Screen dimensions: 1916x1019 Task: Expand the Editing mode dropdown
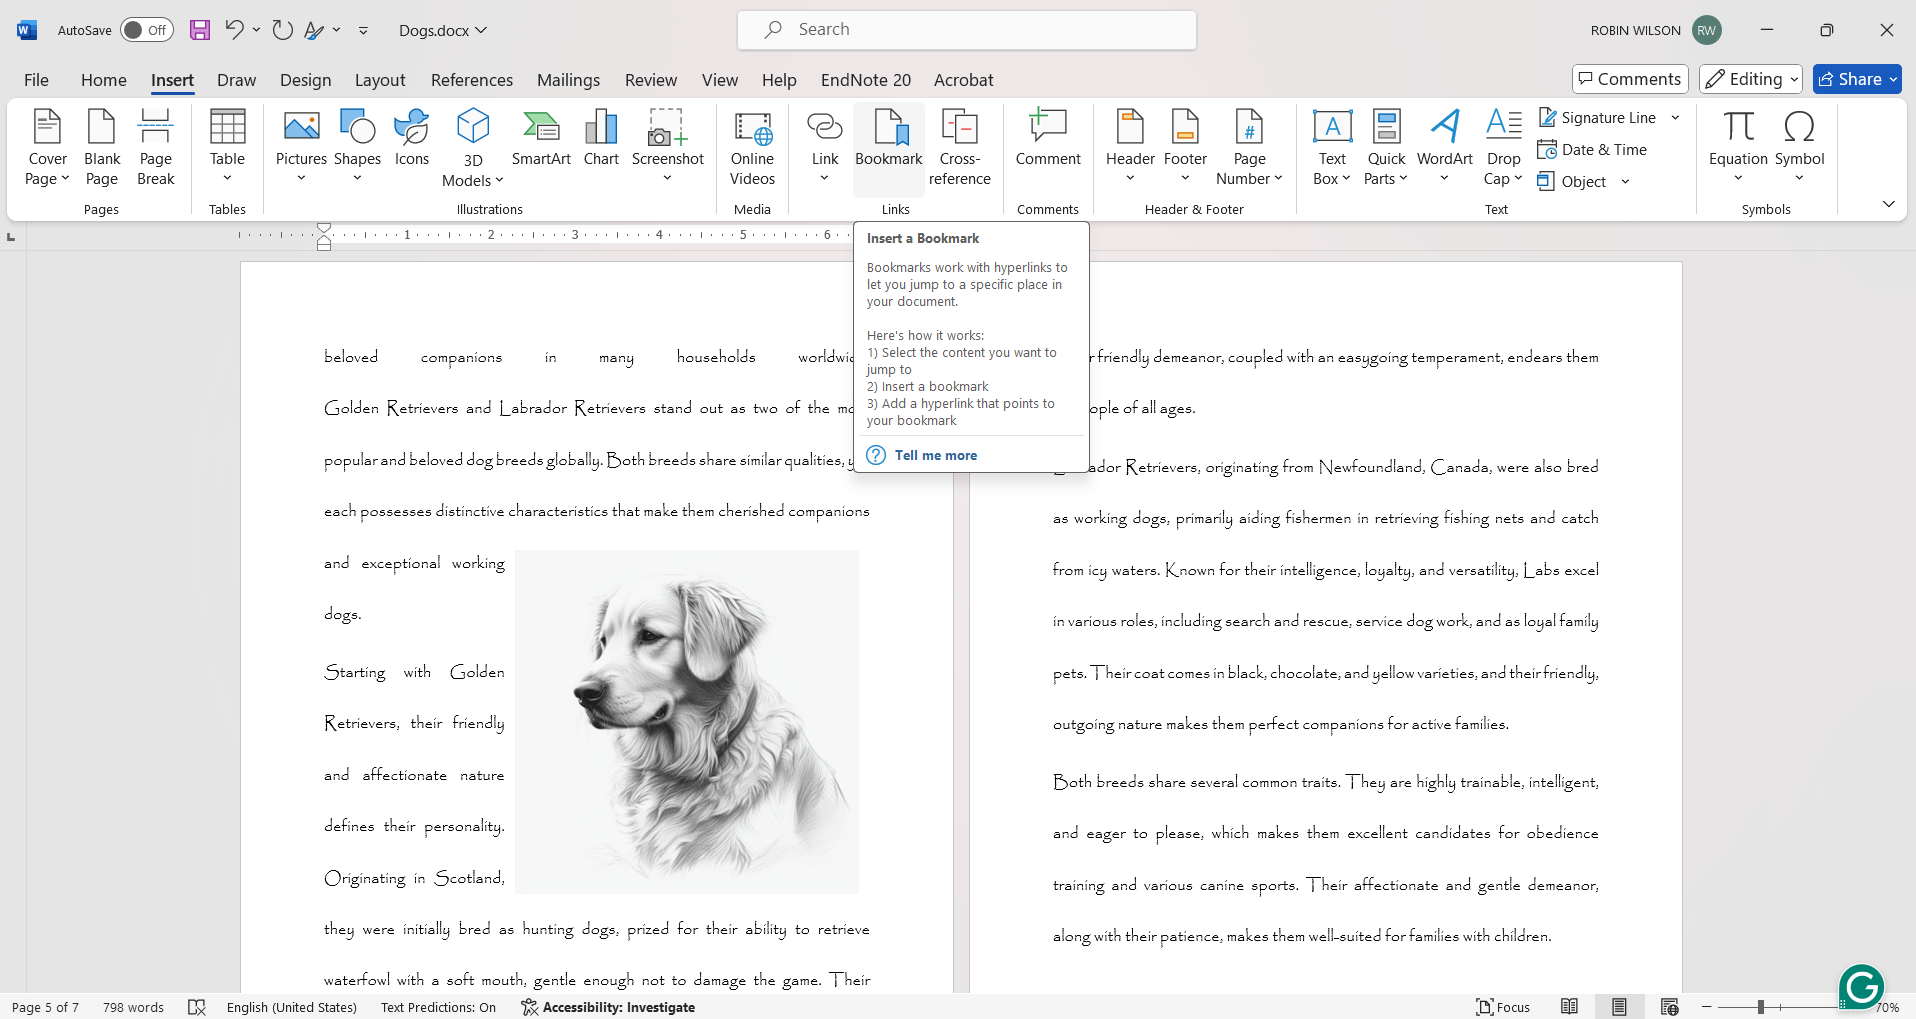pyautogui.click(x=1751, y=79)
